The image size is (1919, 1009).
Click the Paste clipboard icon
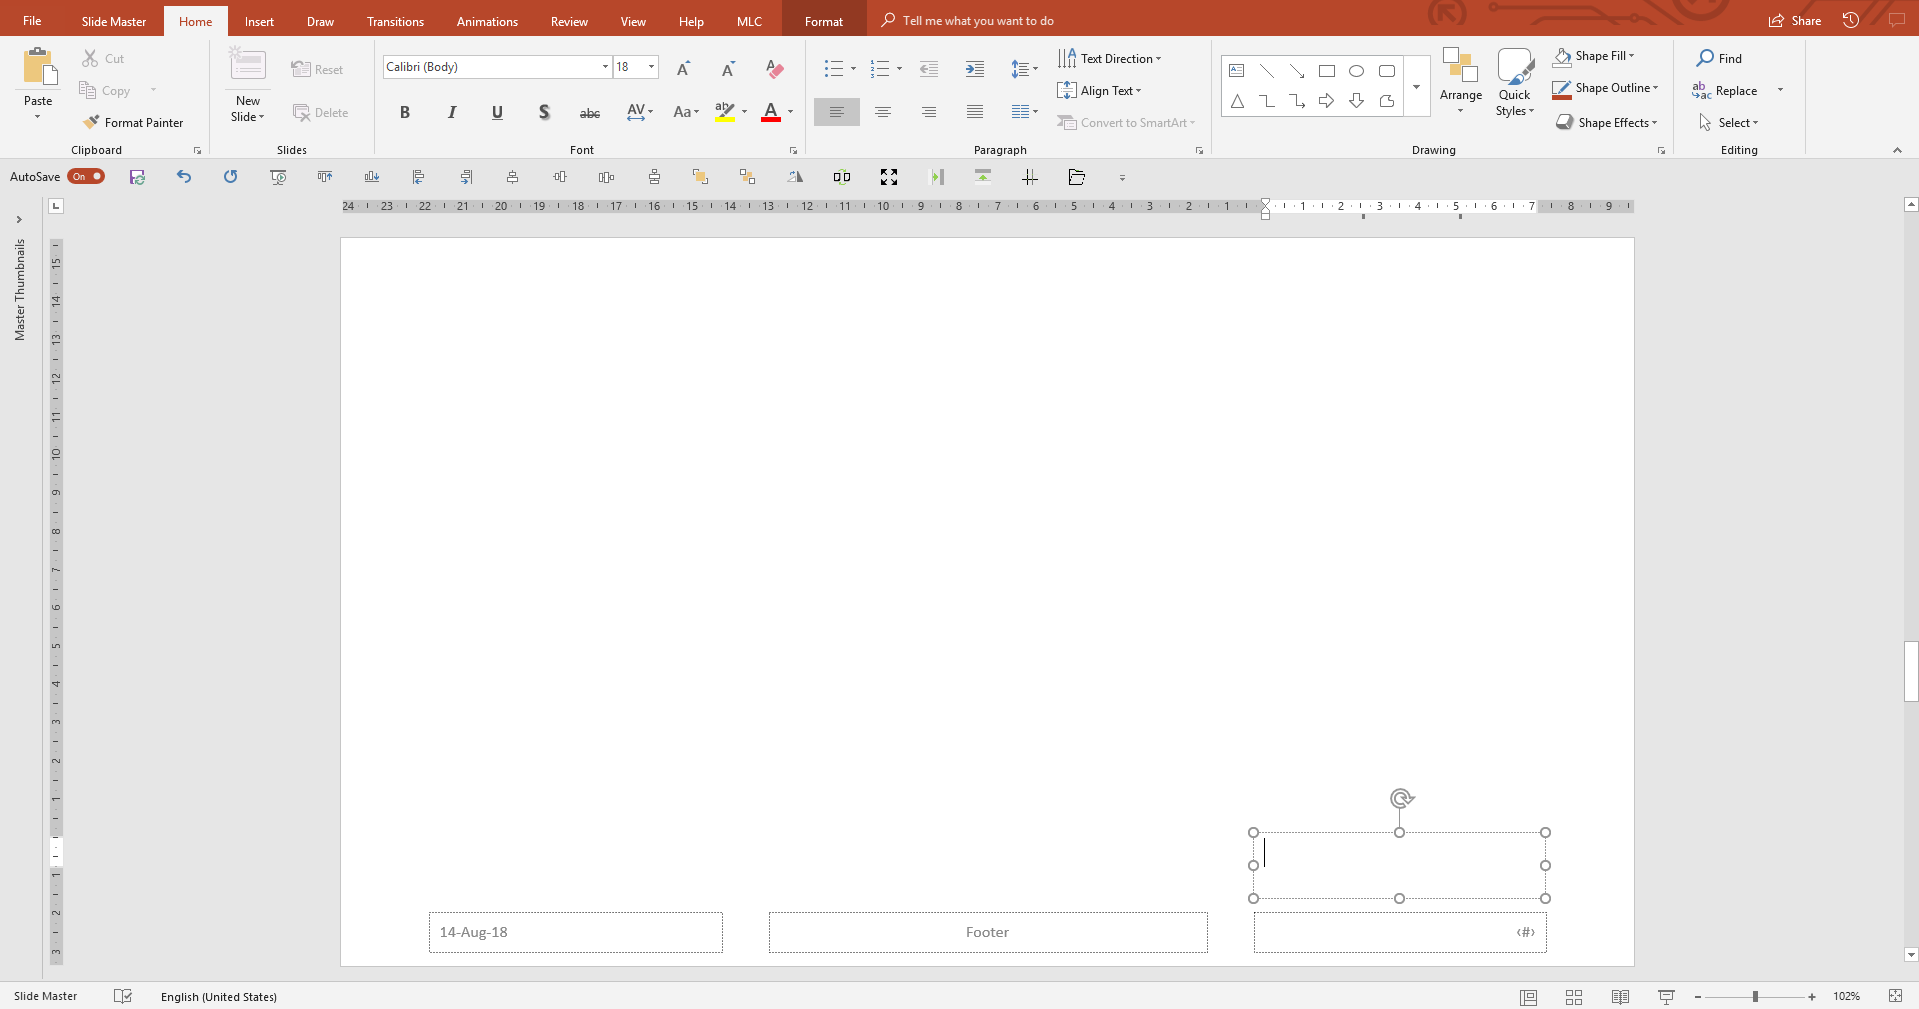tap(39, 66)
